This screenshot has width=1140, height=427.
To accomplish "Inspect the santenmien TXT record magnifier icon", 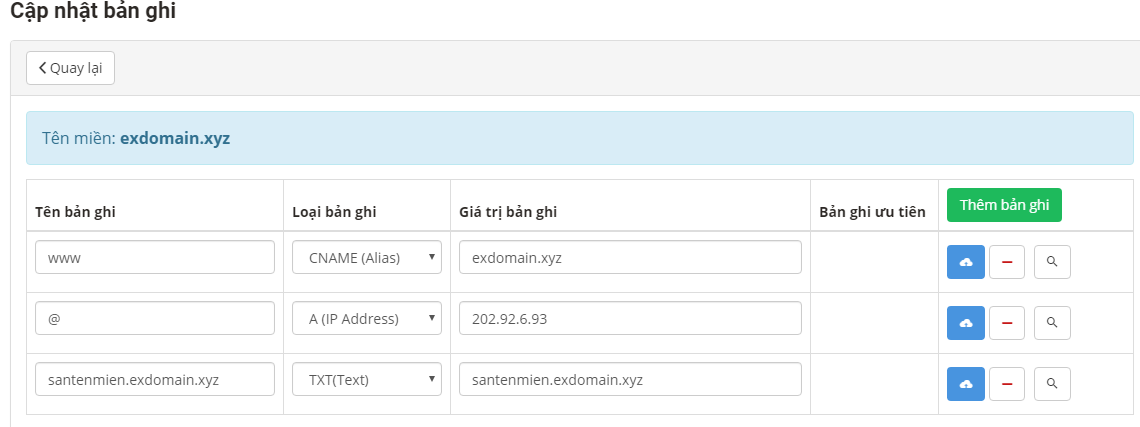I will coord(1052,383).
